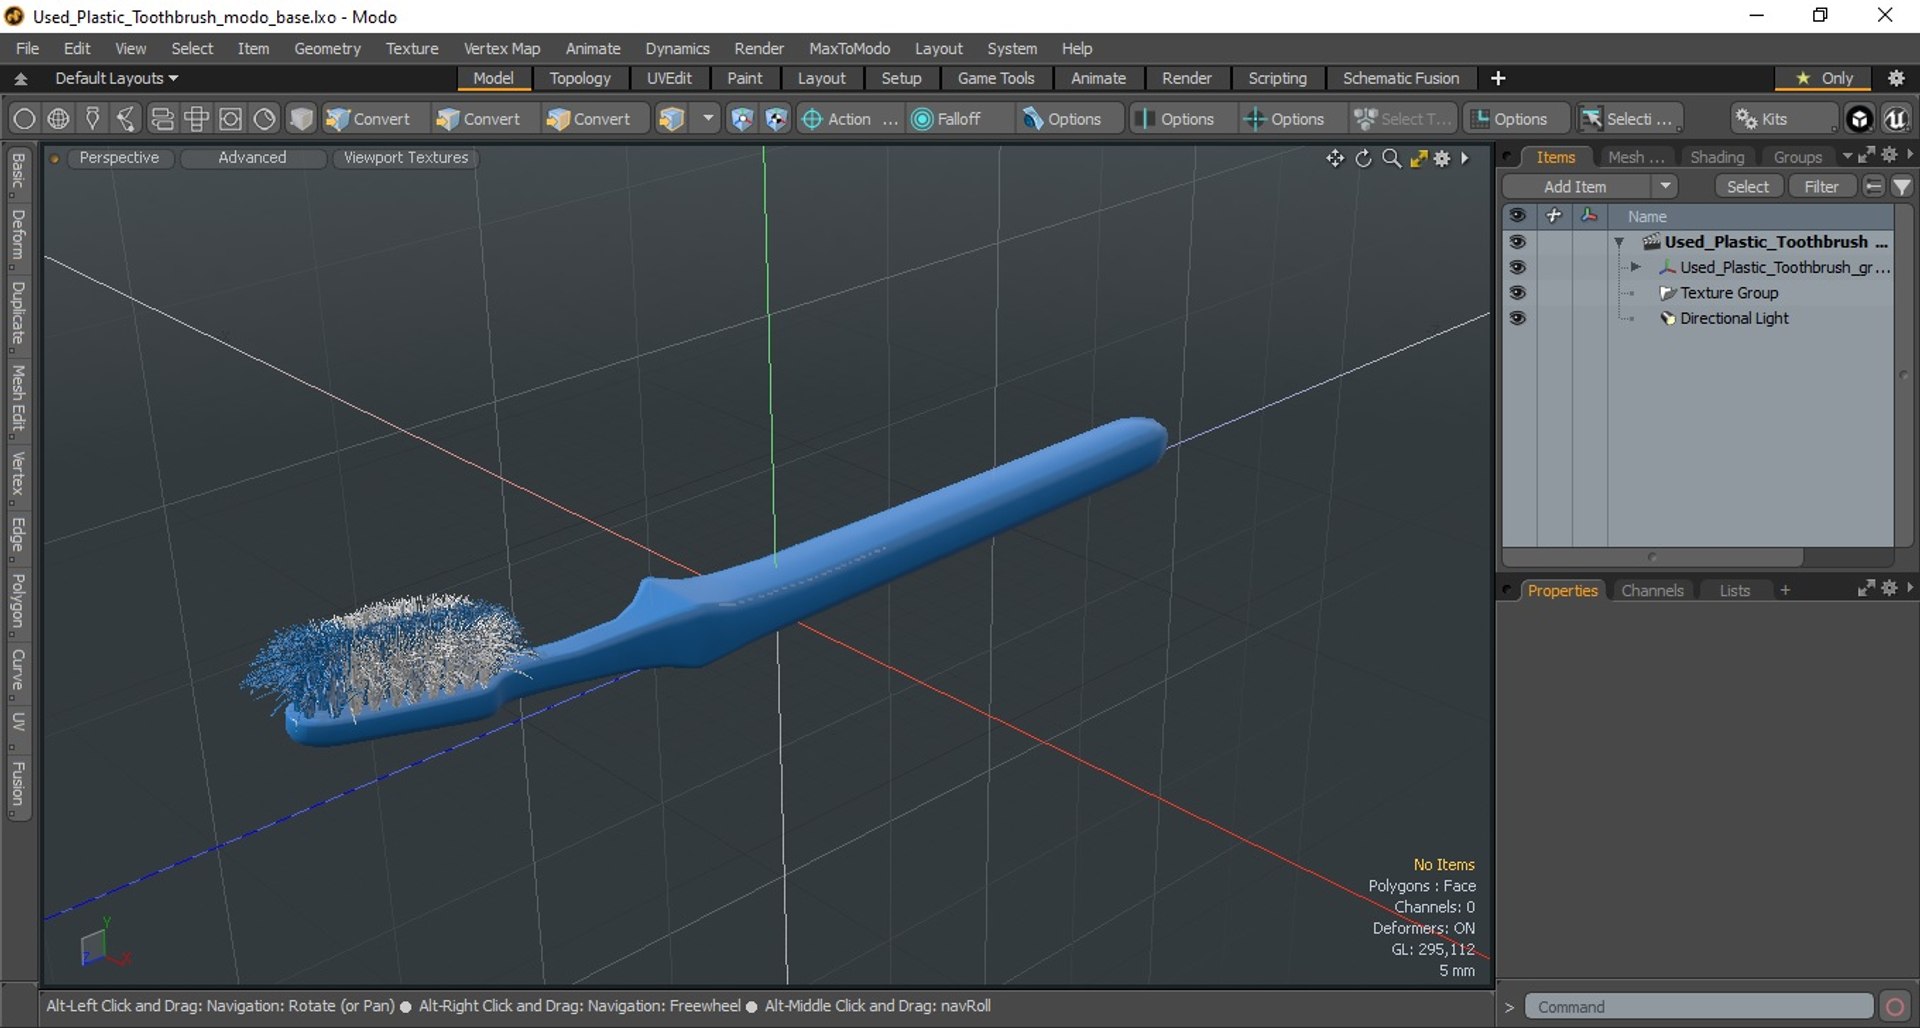Image resolution: width=1920 pixels, height=1028 pixels.
Task: Click red record circle beside Command
Action: [x=1895, y=1006]
